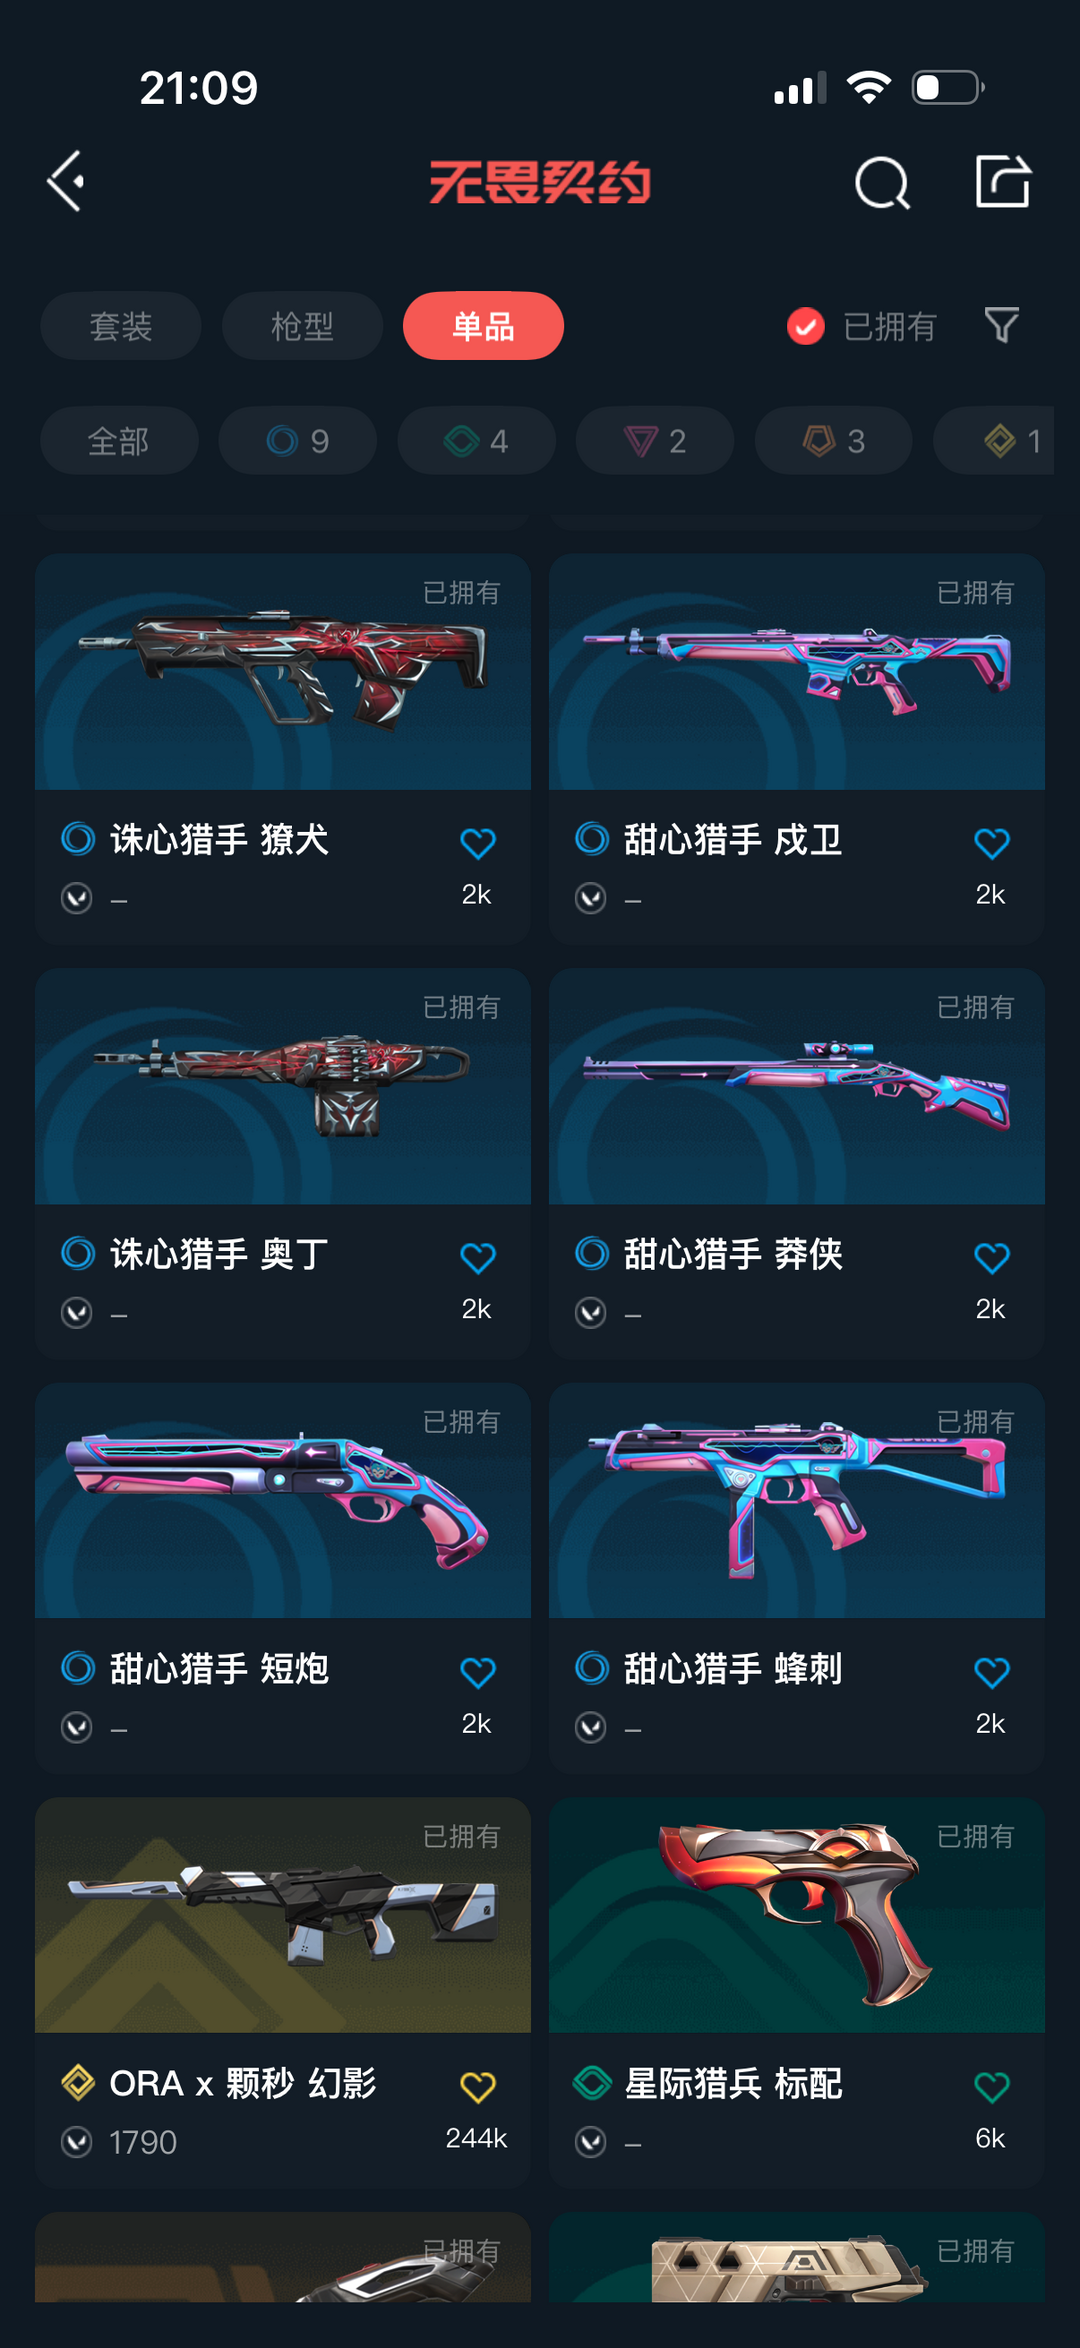The width and height of the screenshot is (1080, 2348).
Task: Favorite 星际猎兵 标配 with green heart
Action: (x=992, y=2086)
